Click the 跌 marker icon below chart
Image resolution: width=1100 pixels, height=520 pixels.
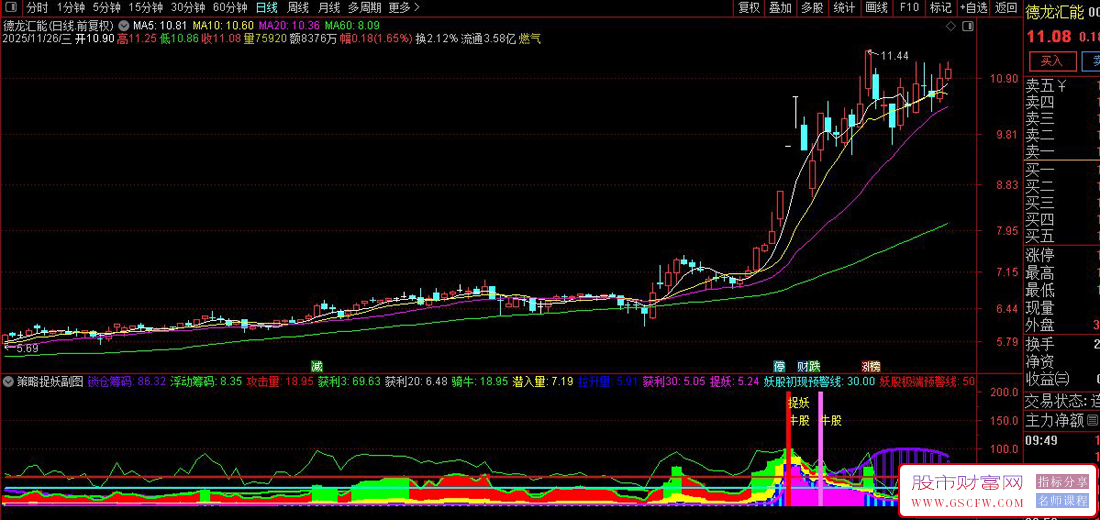pos(814,366)
